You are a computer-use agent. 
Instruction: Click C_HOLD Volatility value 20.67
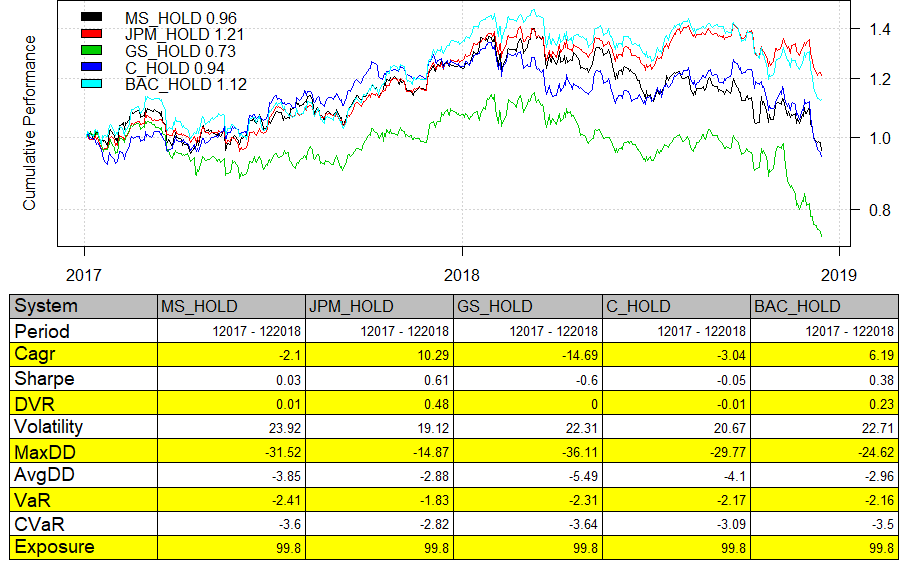pos(730,428)
